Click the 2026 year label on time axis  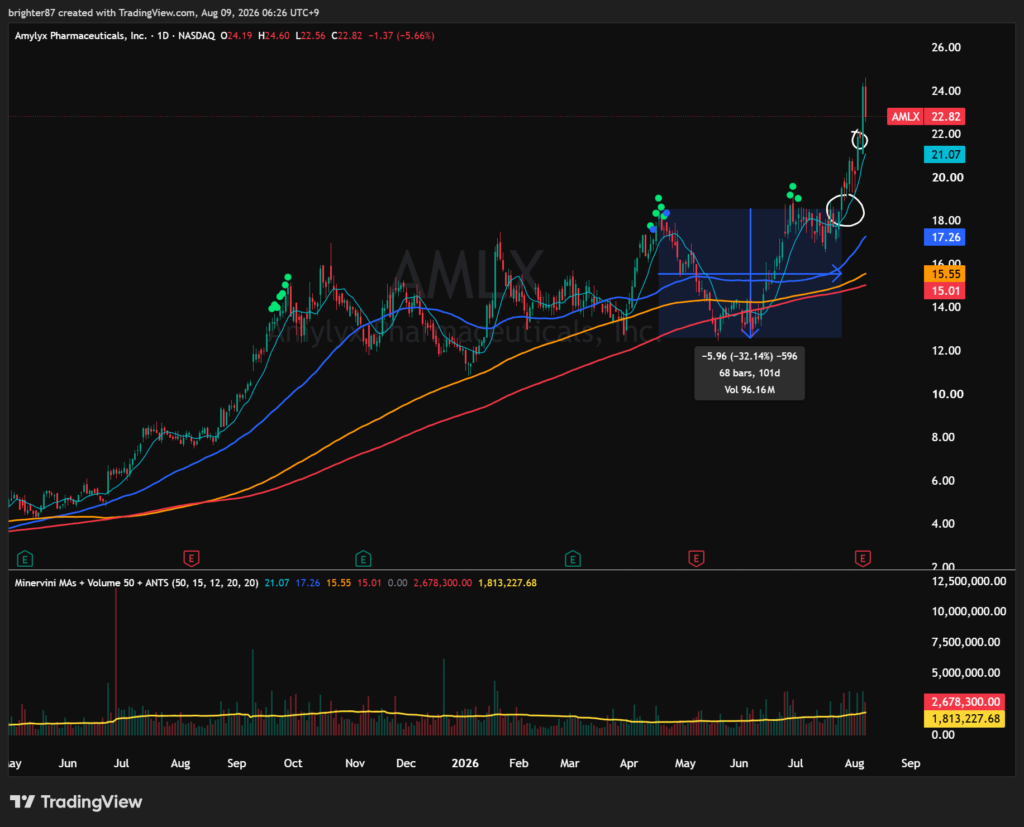click(x=465, y=763)
